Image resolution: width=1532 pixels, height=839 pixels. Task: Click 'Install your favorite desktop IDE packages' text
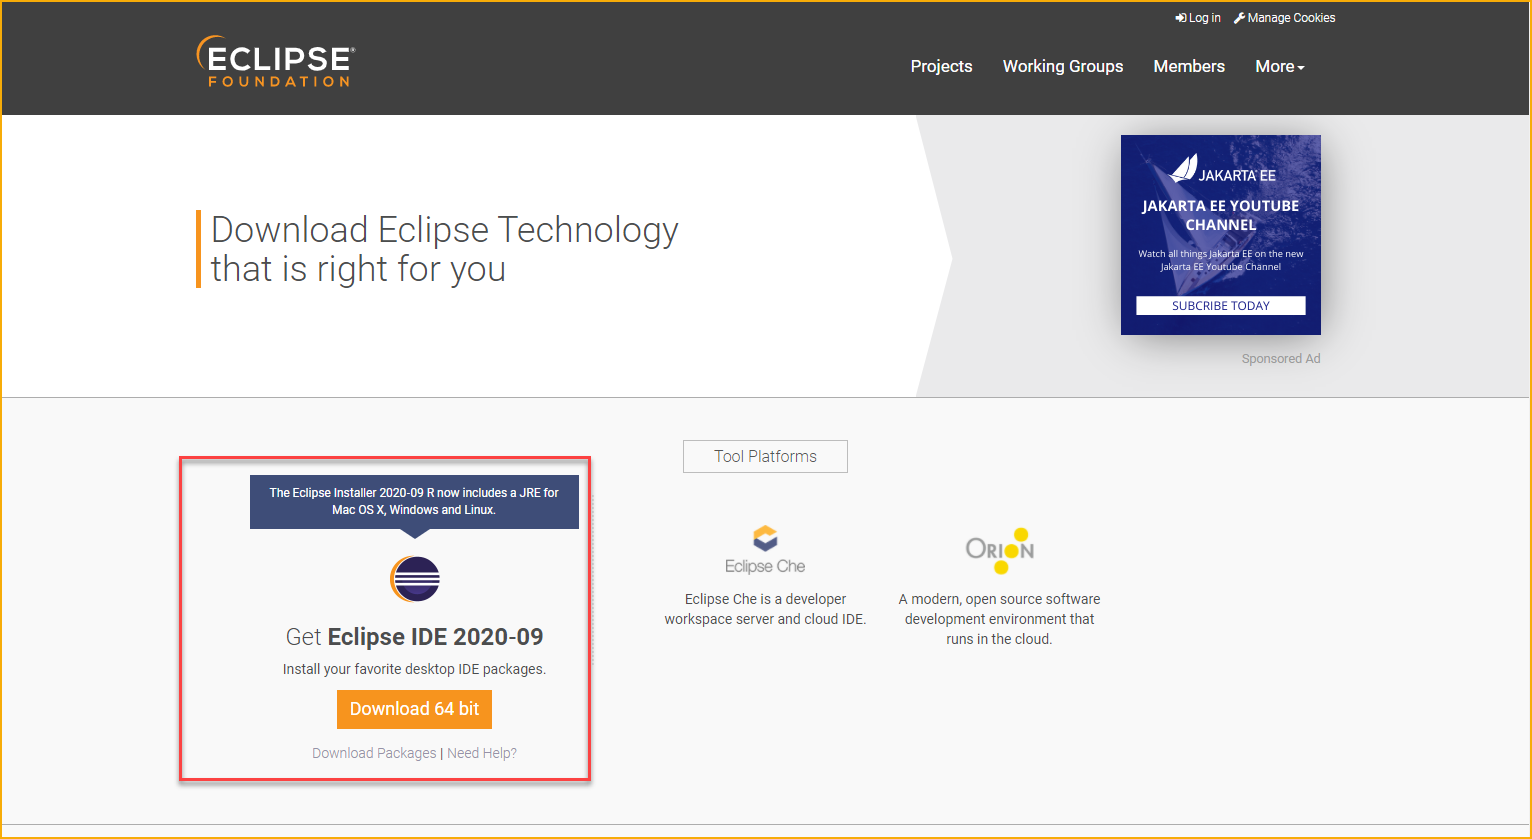point(414,669)
